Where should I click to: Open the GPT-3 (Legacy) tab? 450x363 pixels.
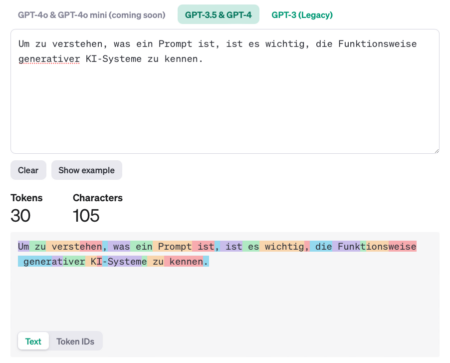302,15
